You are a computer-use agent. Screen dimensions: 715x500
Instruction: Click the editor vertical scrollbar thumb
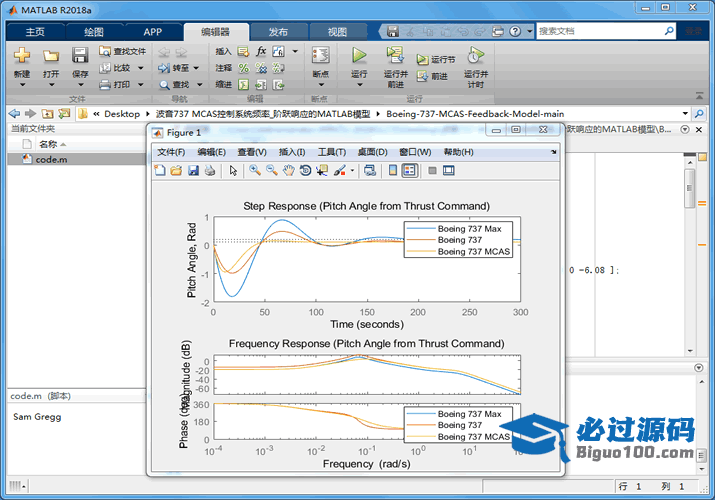(x=689, y=188)
